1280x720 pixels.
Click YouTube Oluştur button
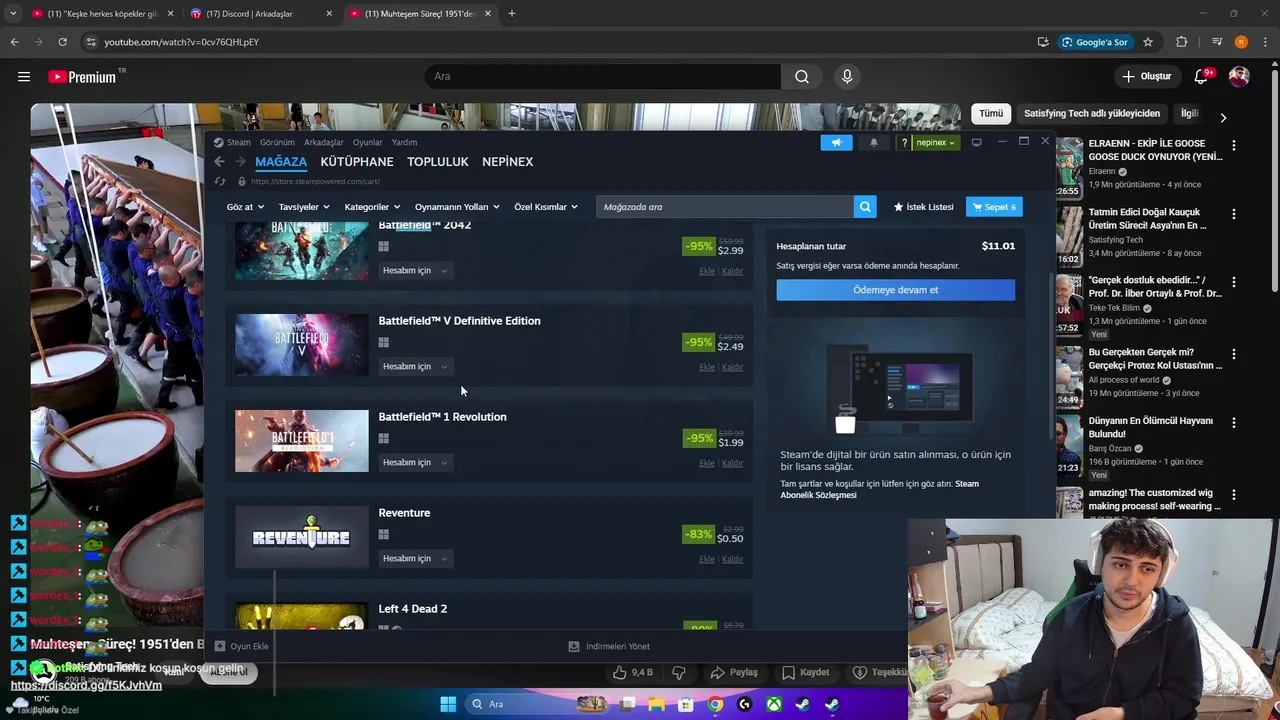point(1146,76)
